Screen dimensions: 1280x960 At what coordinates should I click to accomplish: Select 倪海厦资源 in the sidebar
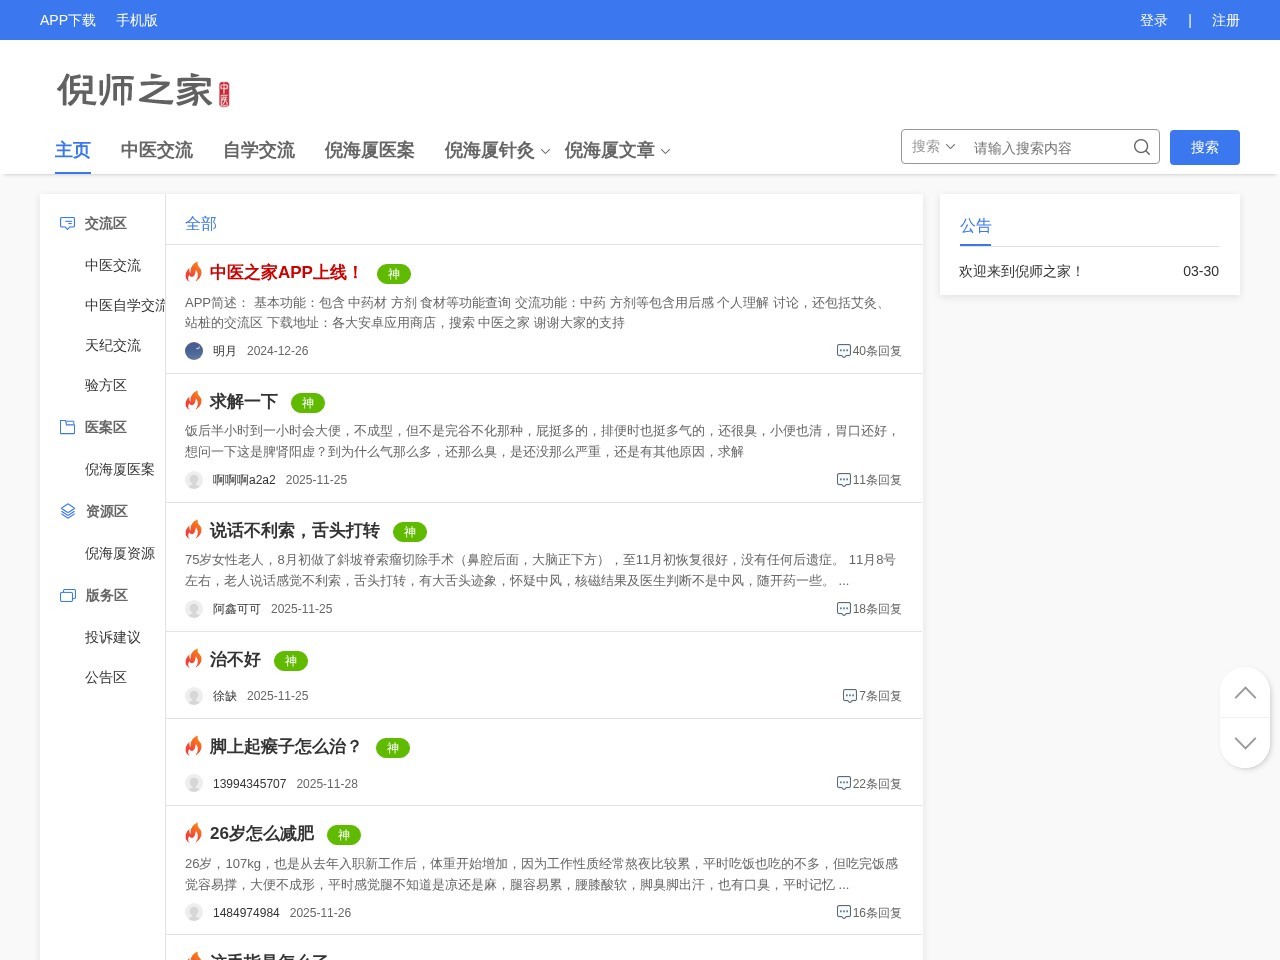click(x=120, y=553)
